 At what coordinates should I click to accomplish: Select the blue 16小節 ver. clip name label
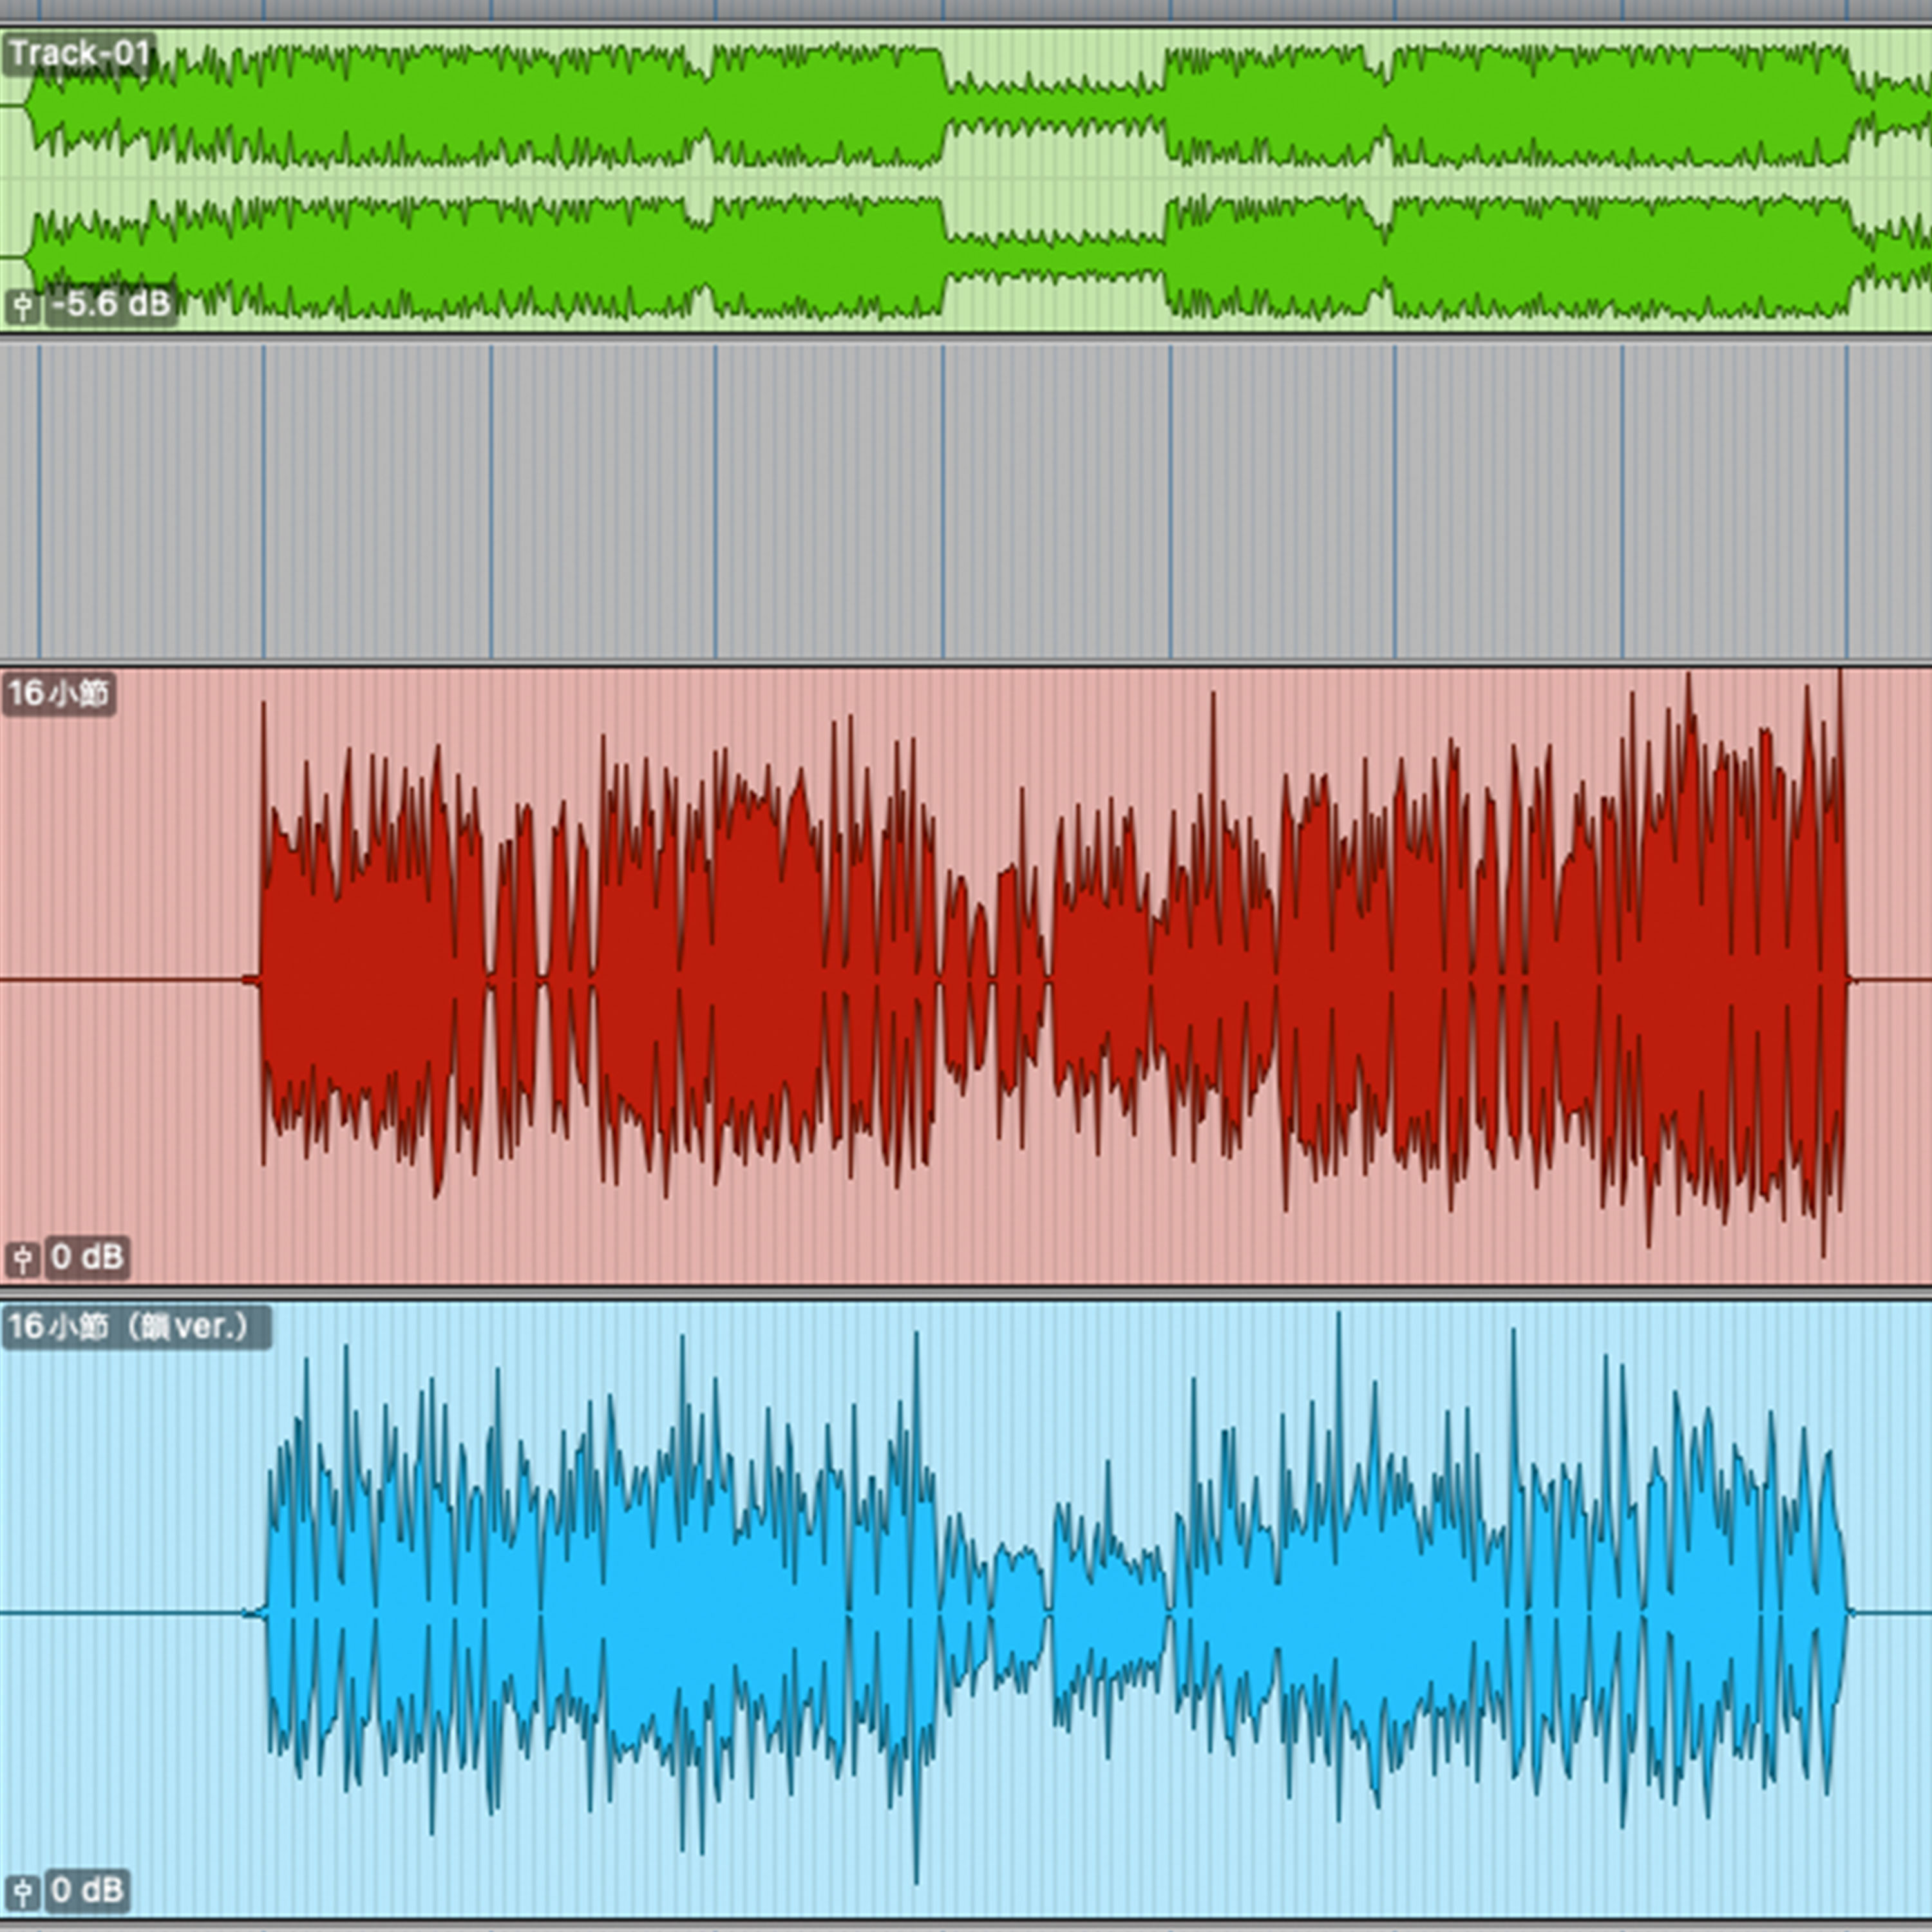point(135,1327)
